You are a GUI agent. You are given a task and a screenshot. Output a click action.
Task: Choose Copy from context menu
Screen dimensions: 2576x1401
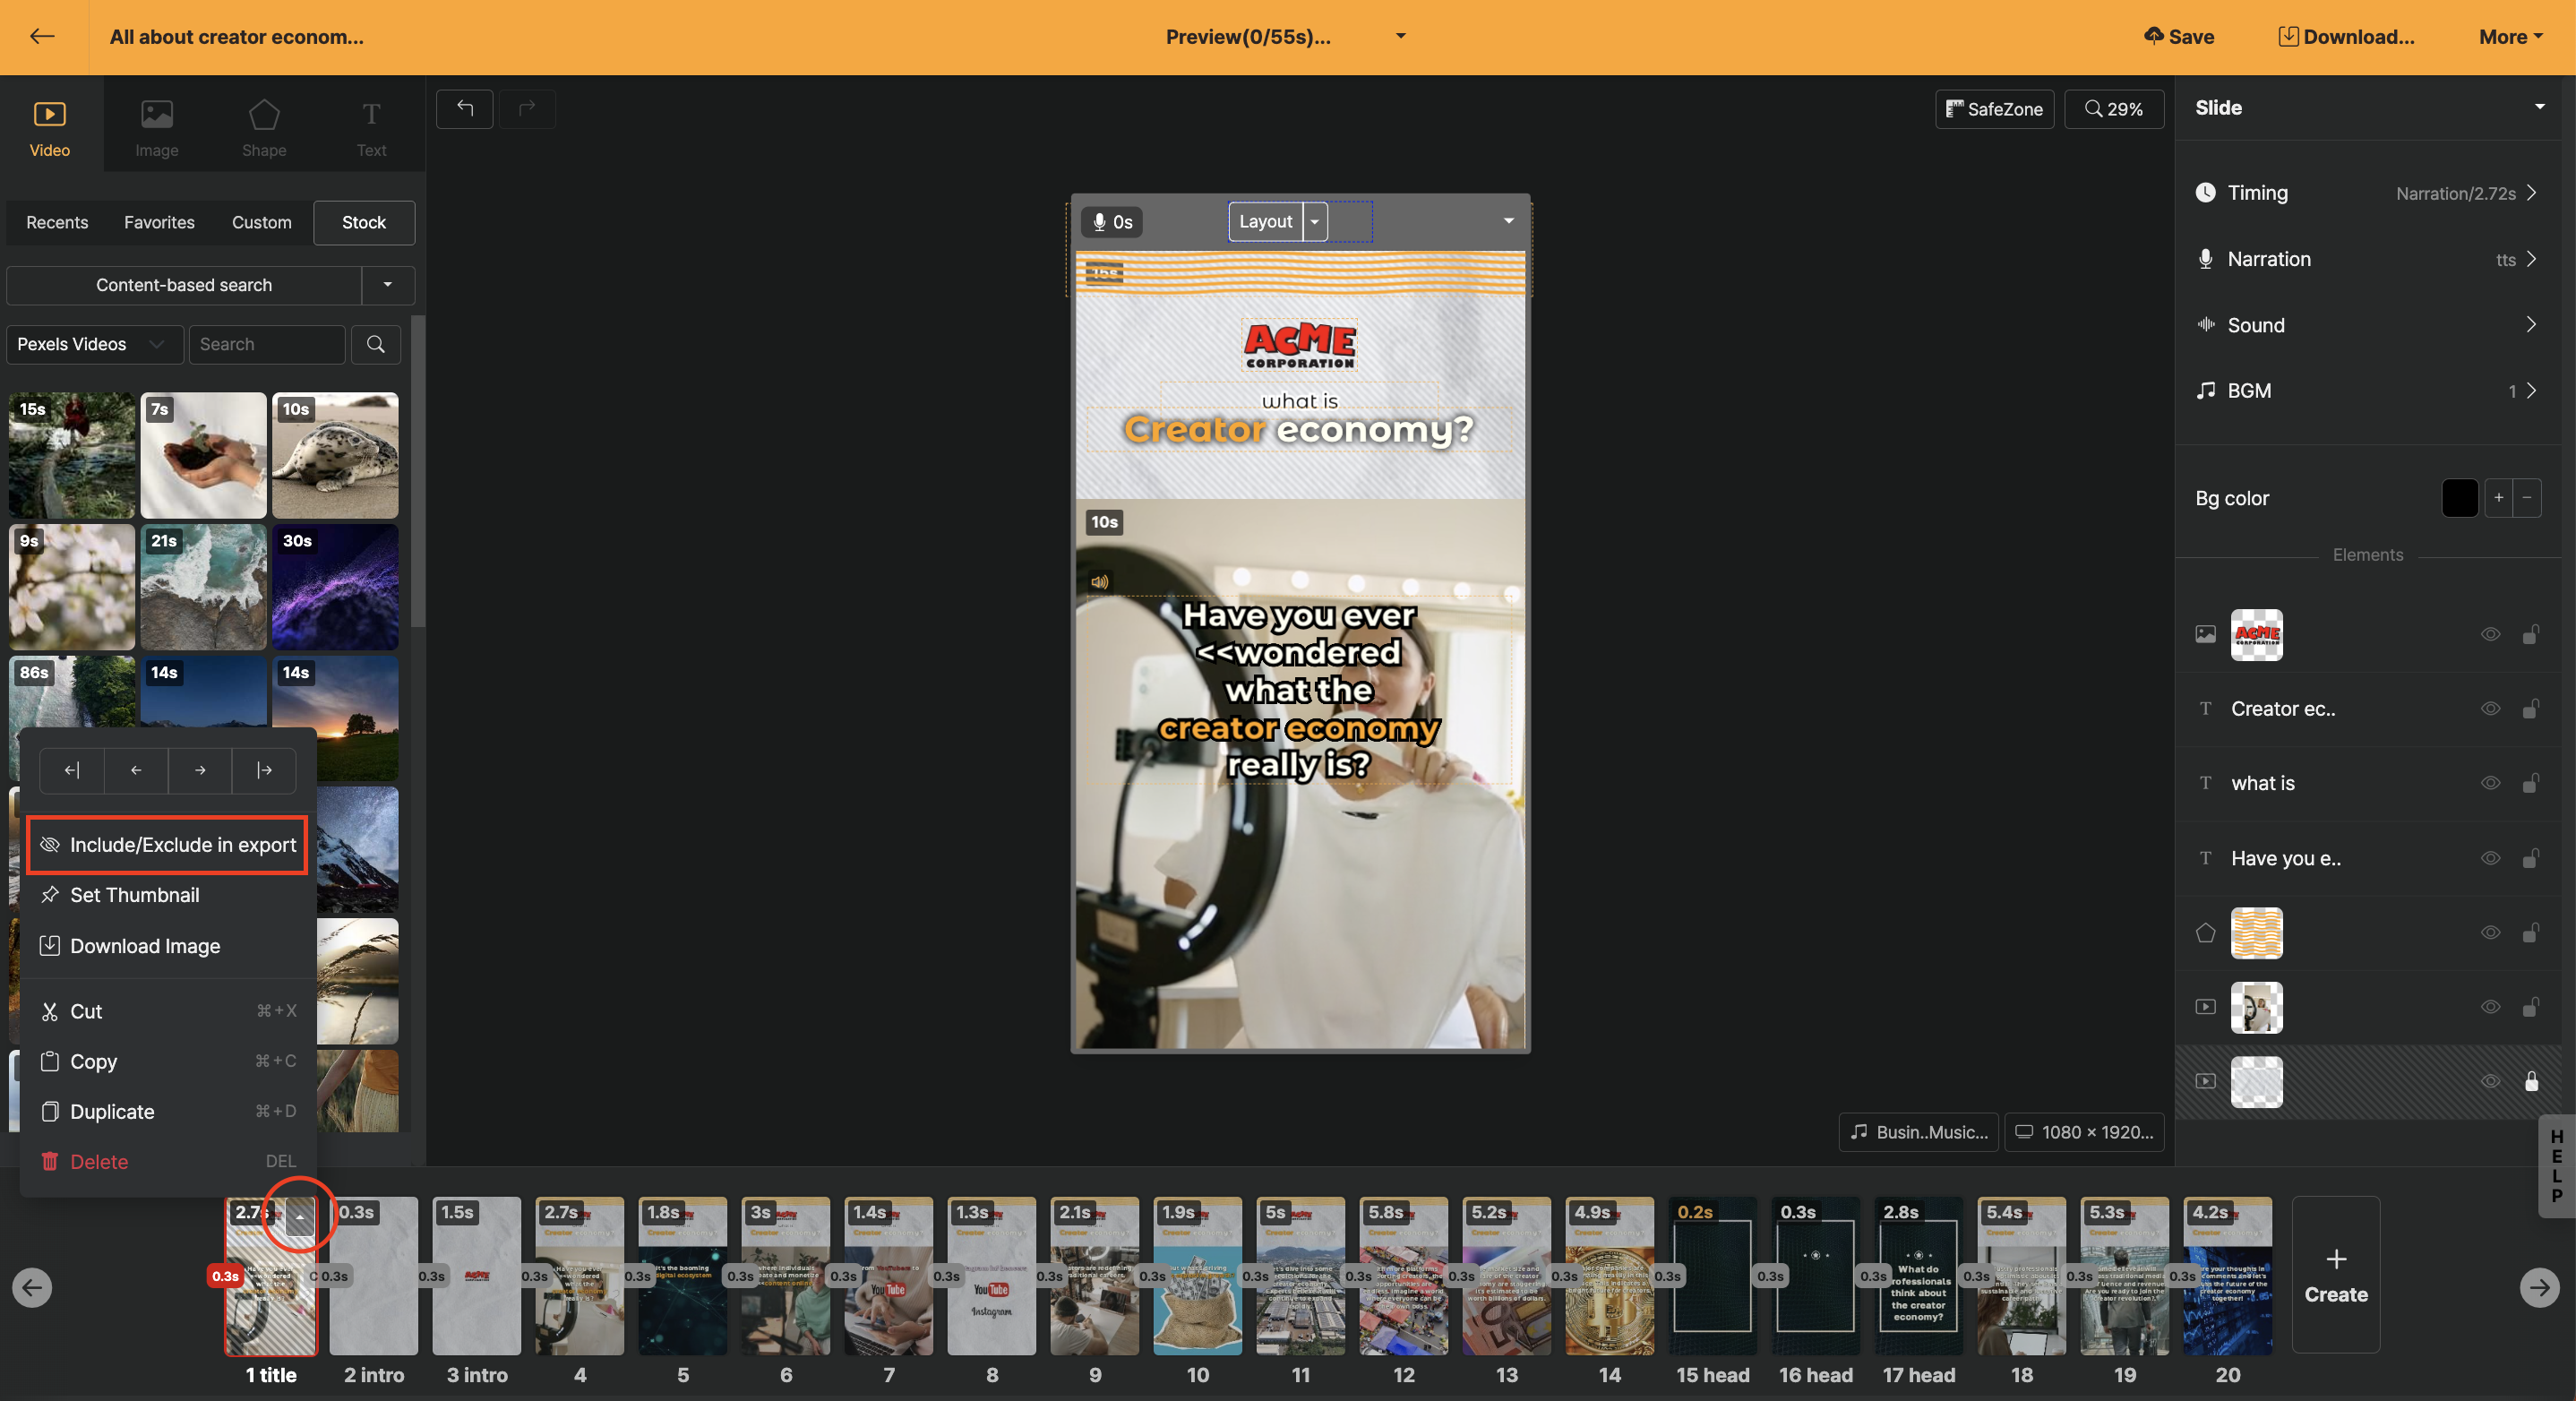coord(167,1061)
